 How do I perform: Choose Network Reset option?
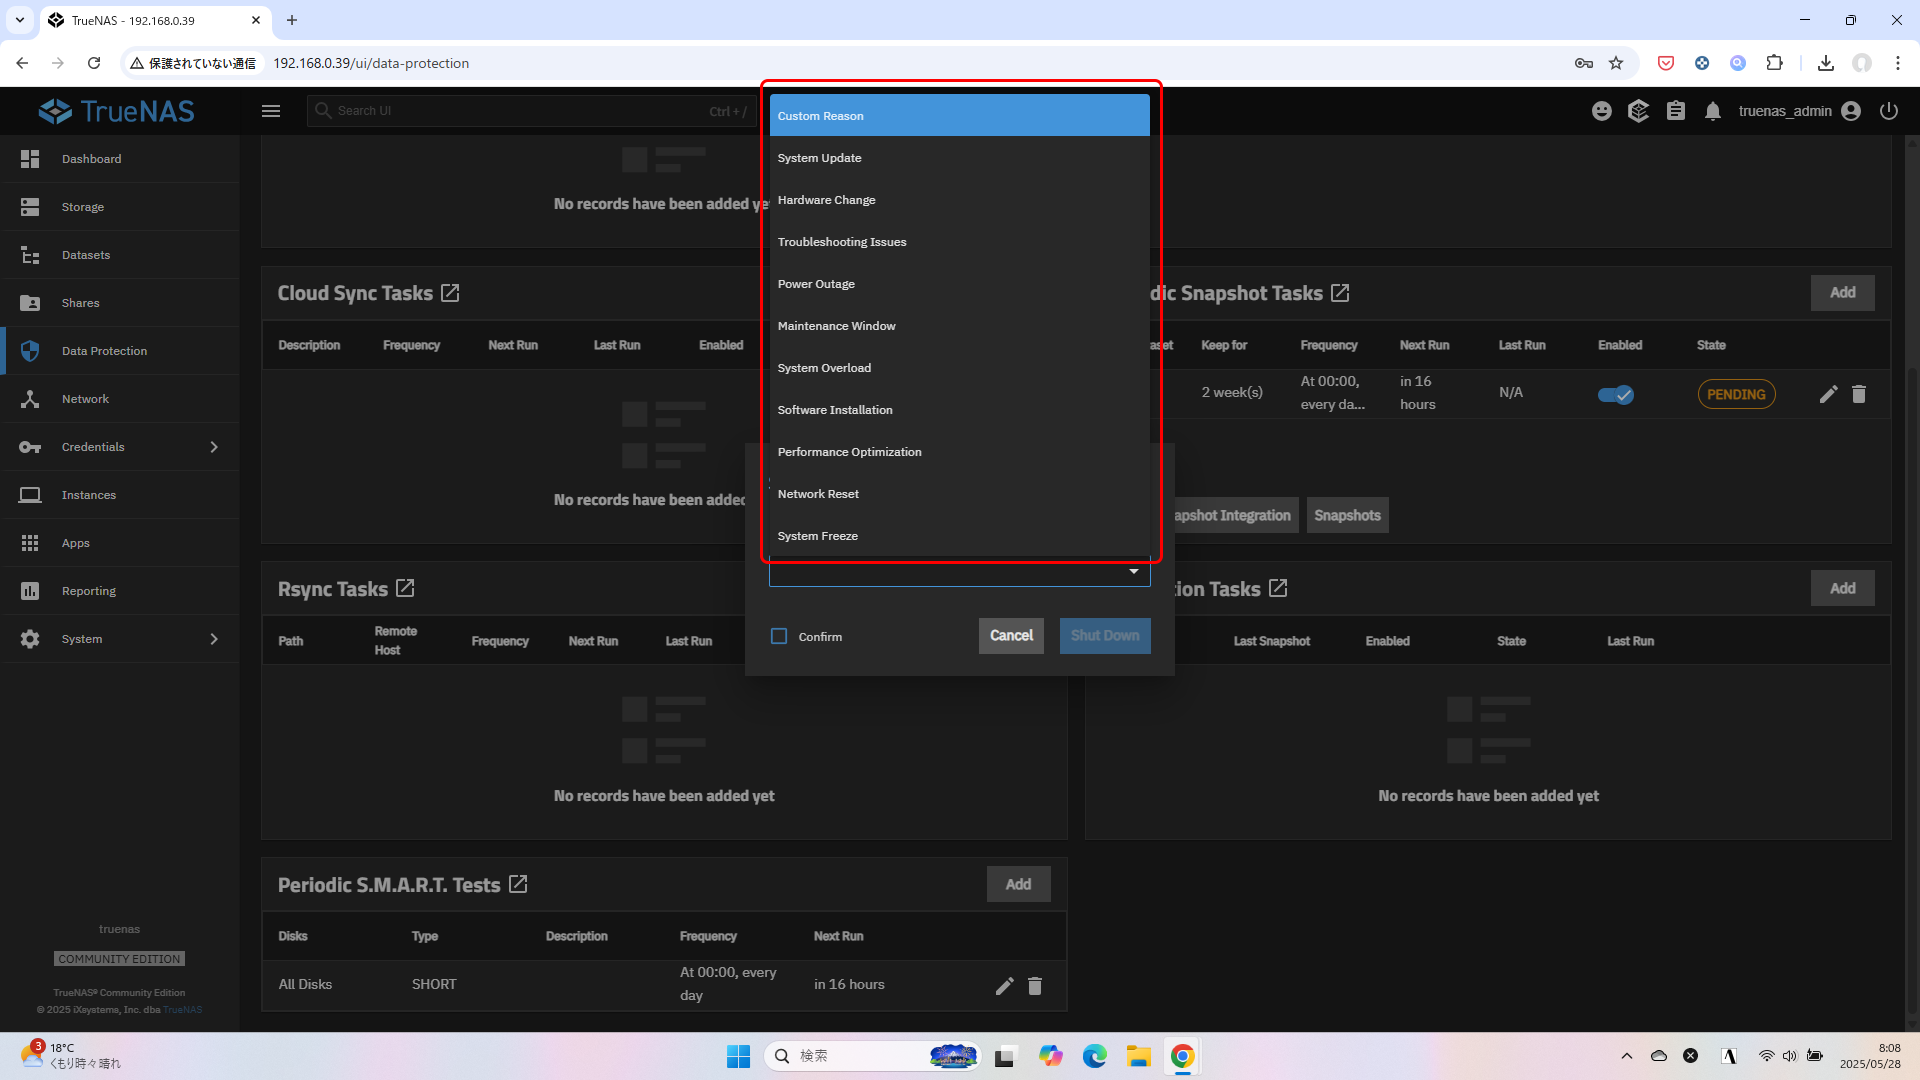pos(960,494)
